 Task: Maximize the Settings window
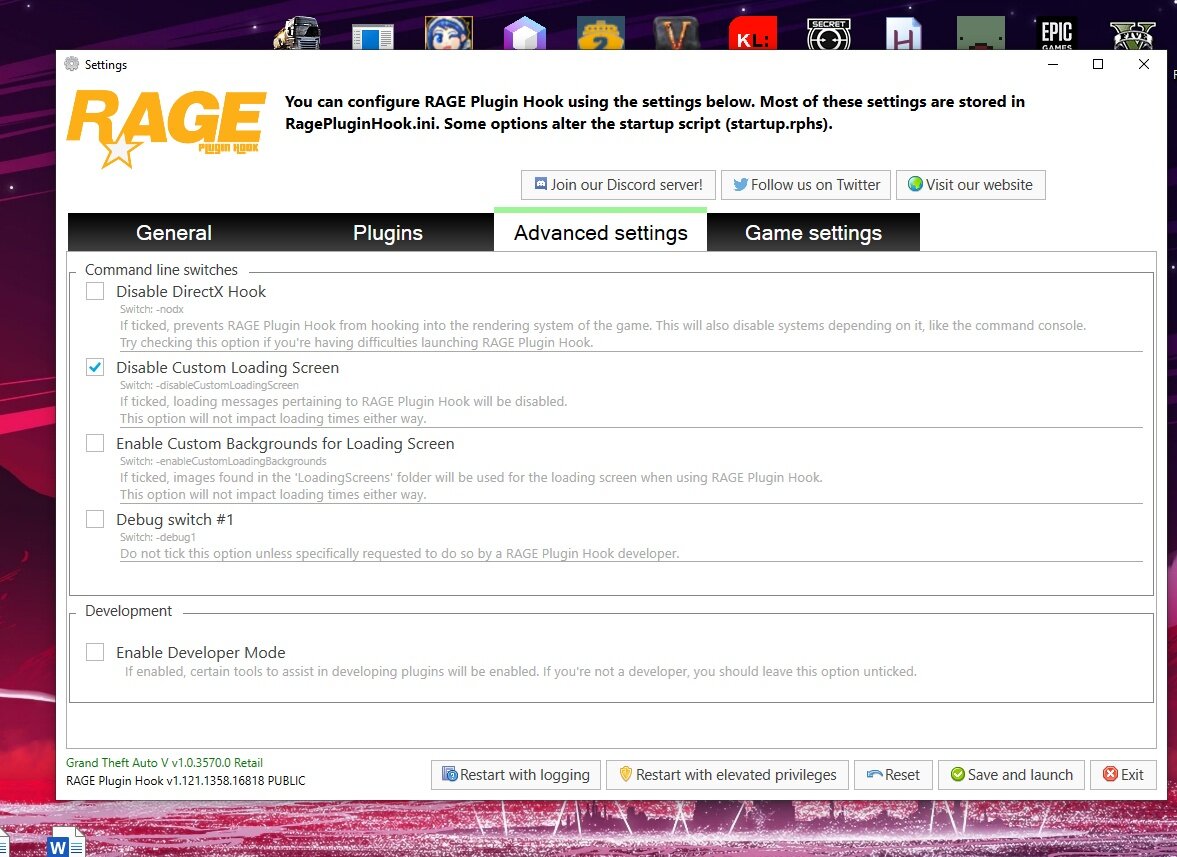1097,64
